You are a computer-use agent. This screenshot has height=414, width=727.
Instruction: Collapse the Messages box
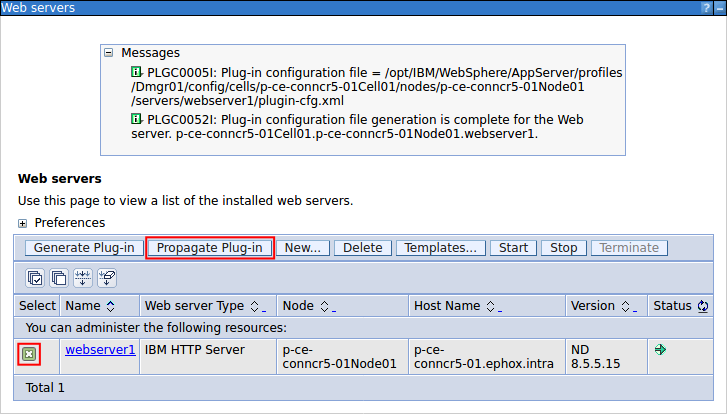(x=109, y=53)
